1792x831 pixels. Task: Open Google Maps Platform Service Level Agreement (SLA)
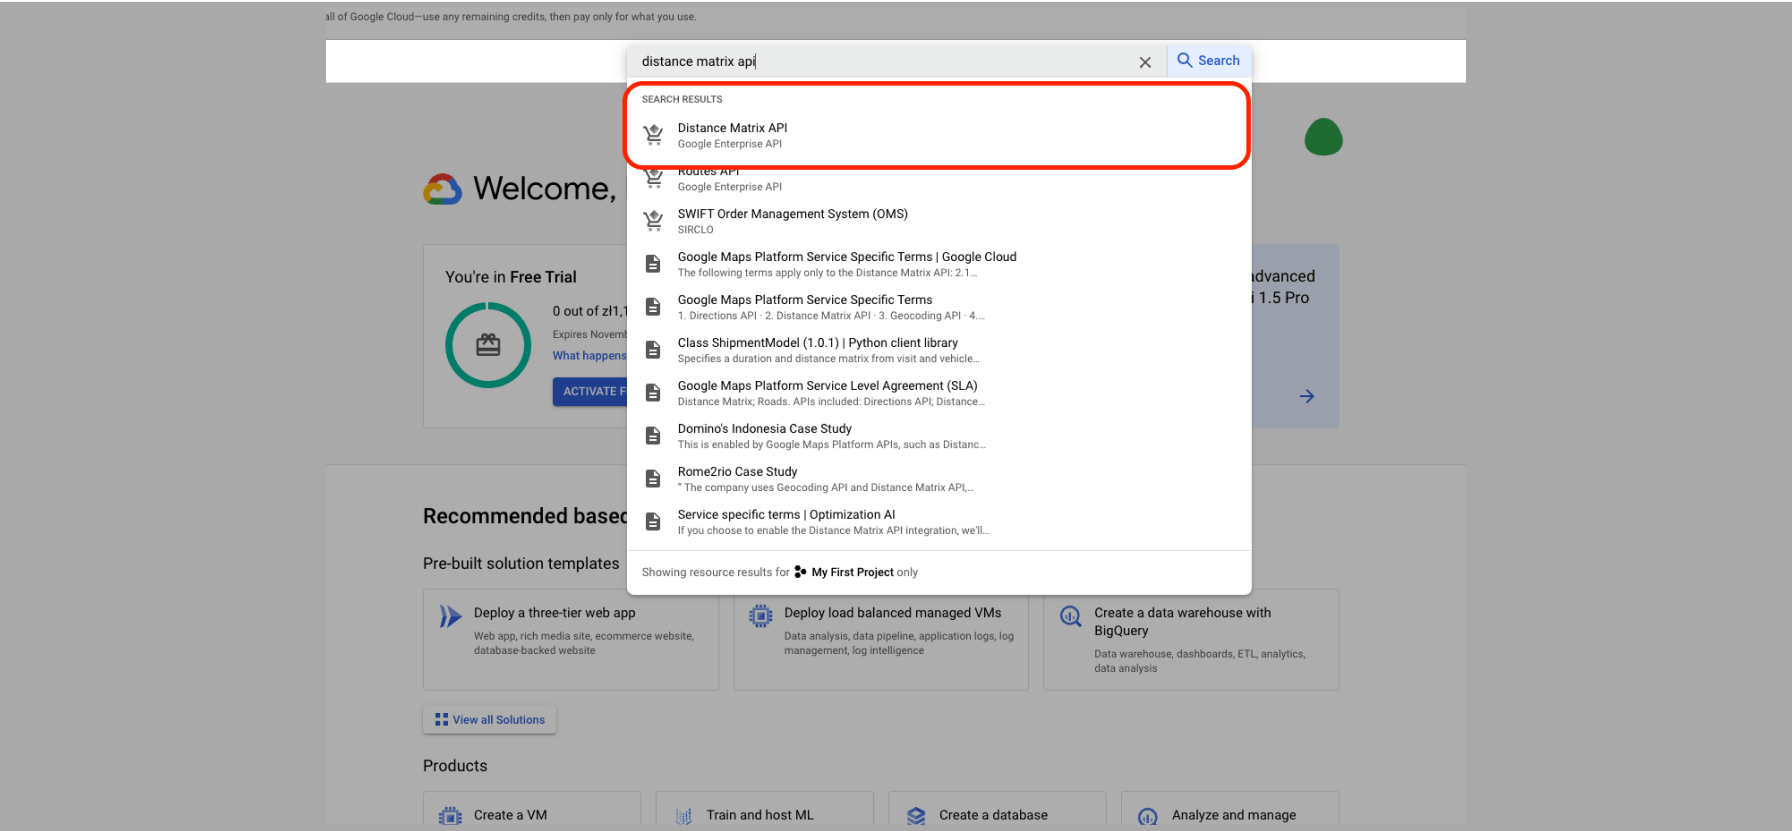(x=939, y=393)
